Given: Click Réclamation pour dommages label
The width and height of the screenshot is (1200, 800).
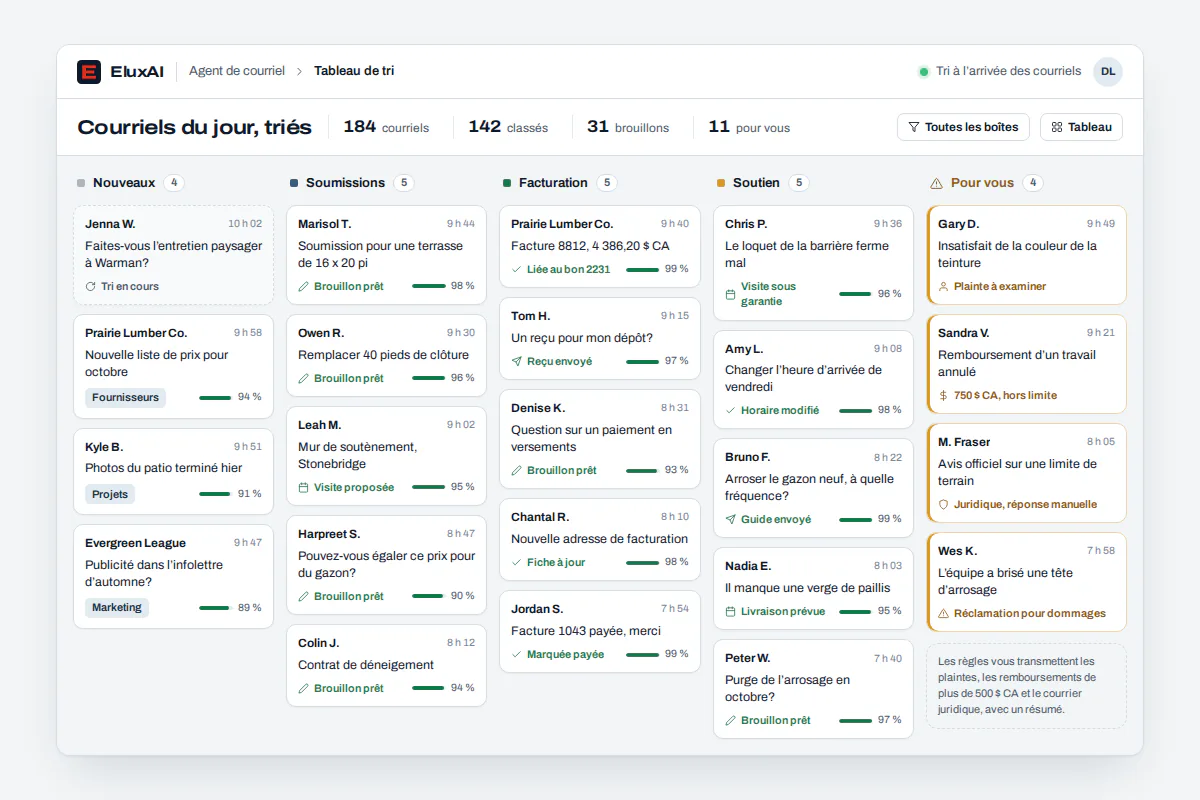Looking at the screenshot, I should coord(1030,613).
